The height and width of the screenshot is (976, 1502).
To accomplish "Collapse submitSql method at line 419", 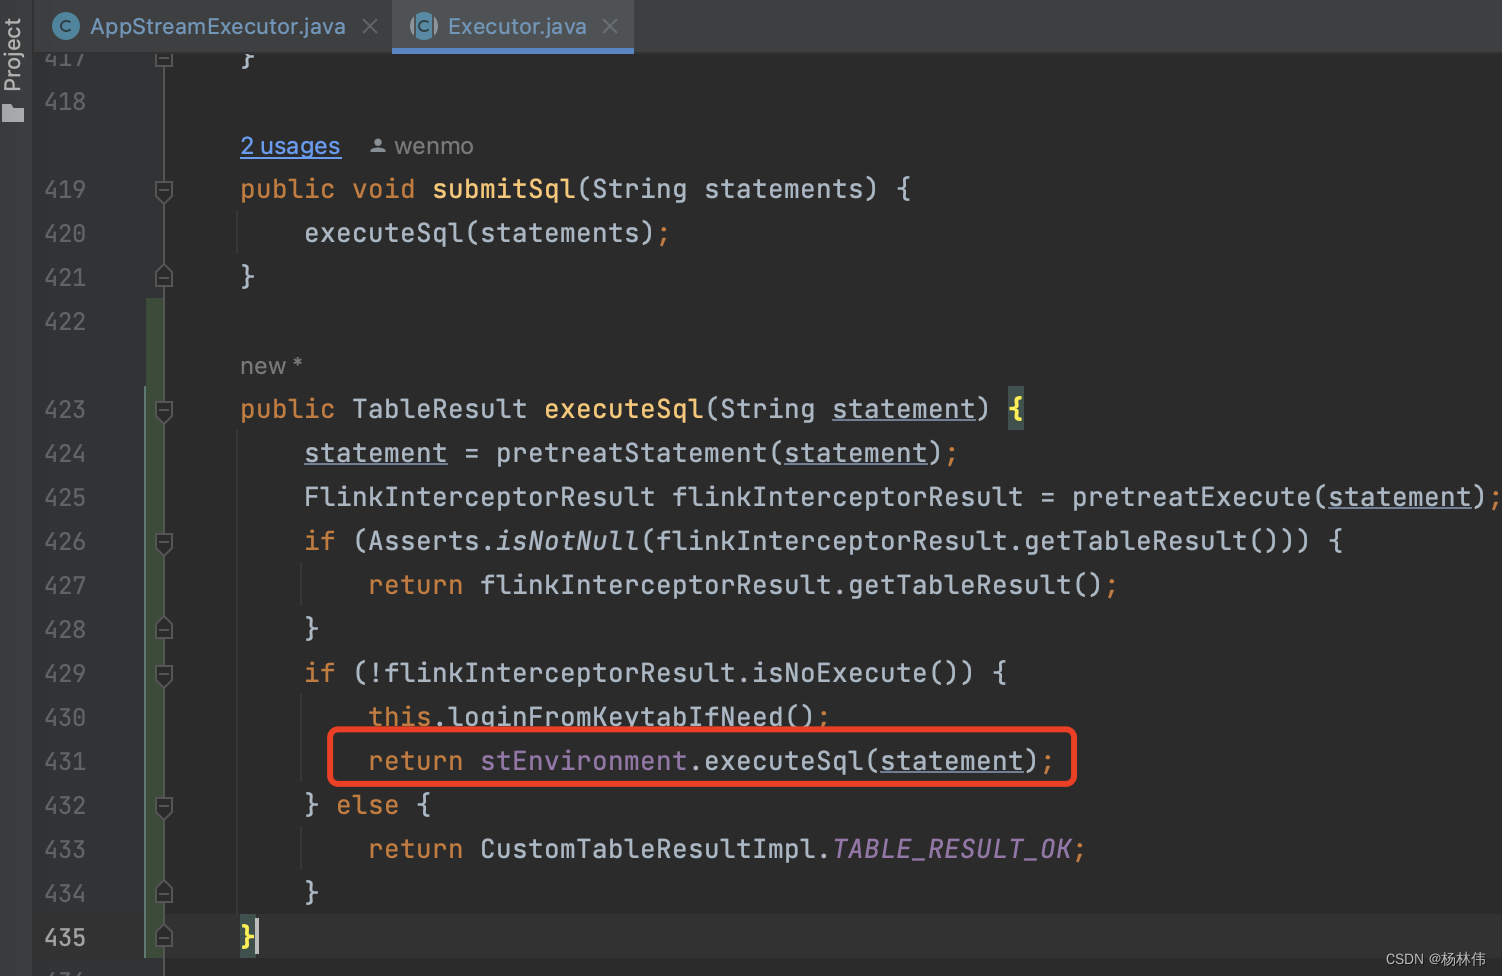I will point(164,190).
